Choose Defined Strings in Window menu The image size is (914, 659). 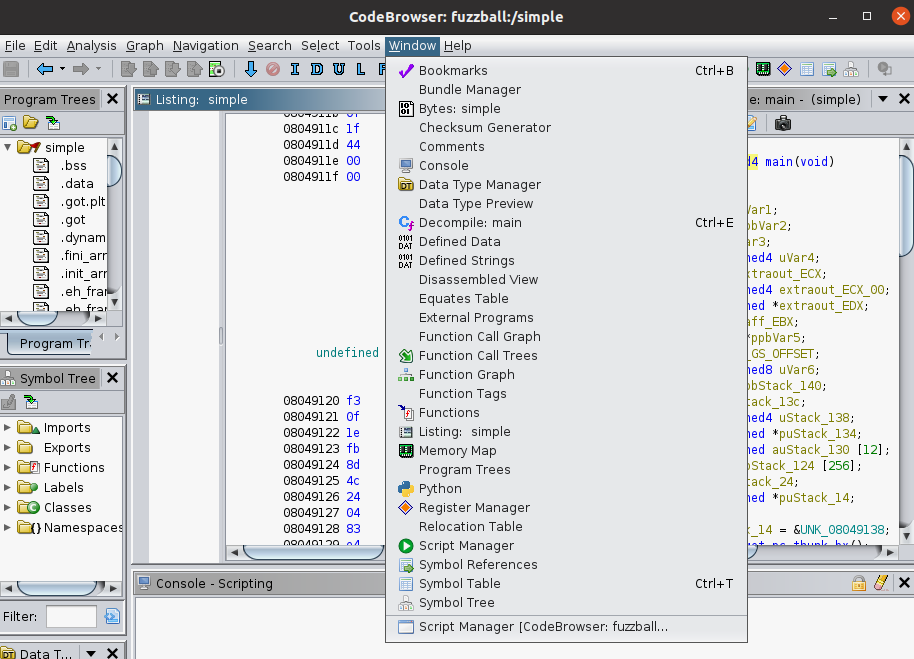[x=566, y=260]
